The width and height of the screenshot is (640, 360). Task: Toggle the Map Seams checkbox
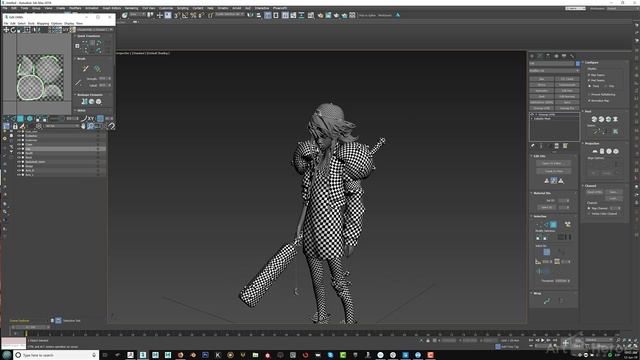click(x=589, y=75)
